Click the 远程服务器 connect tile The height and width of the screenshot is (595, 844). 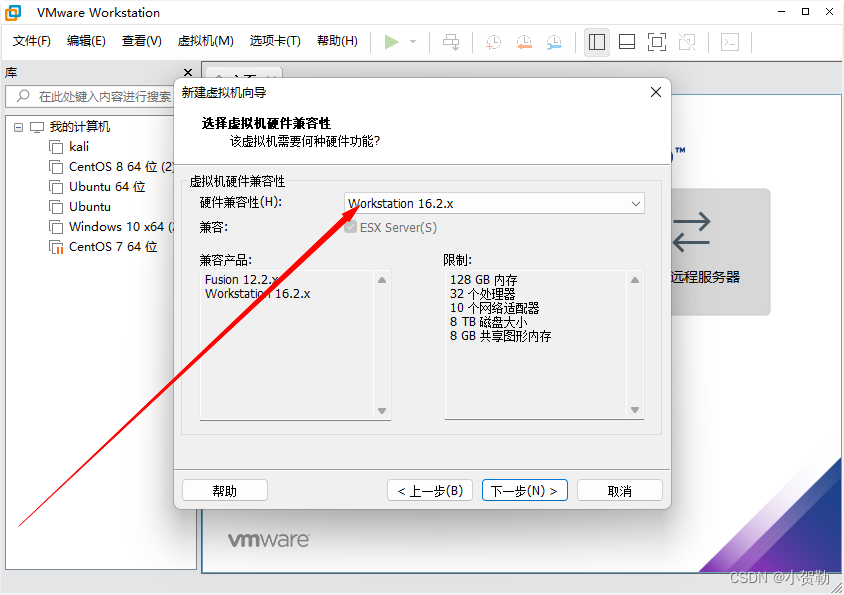720,251
